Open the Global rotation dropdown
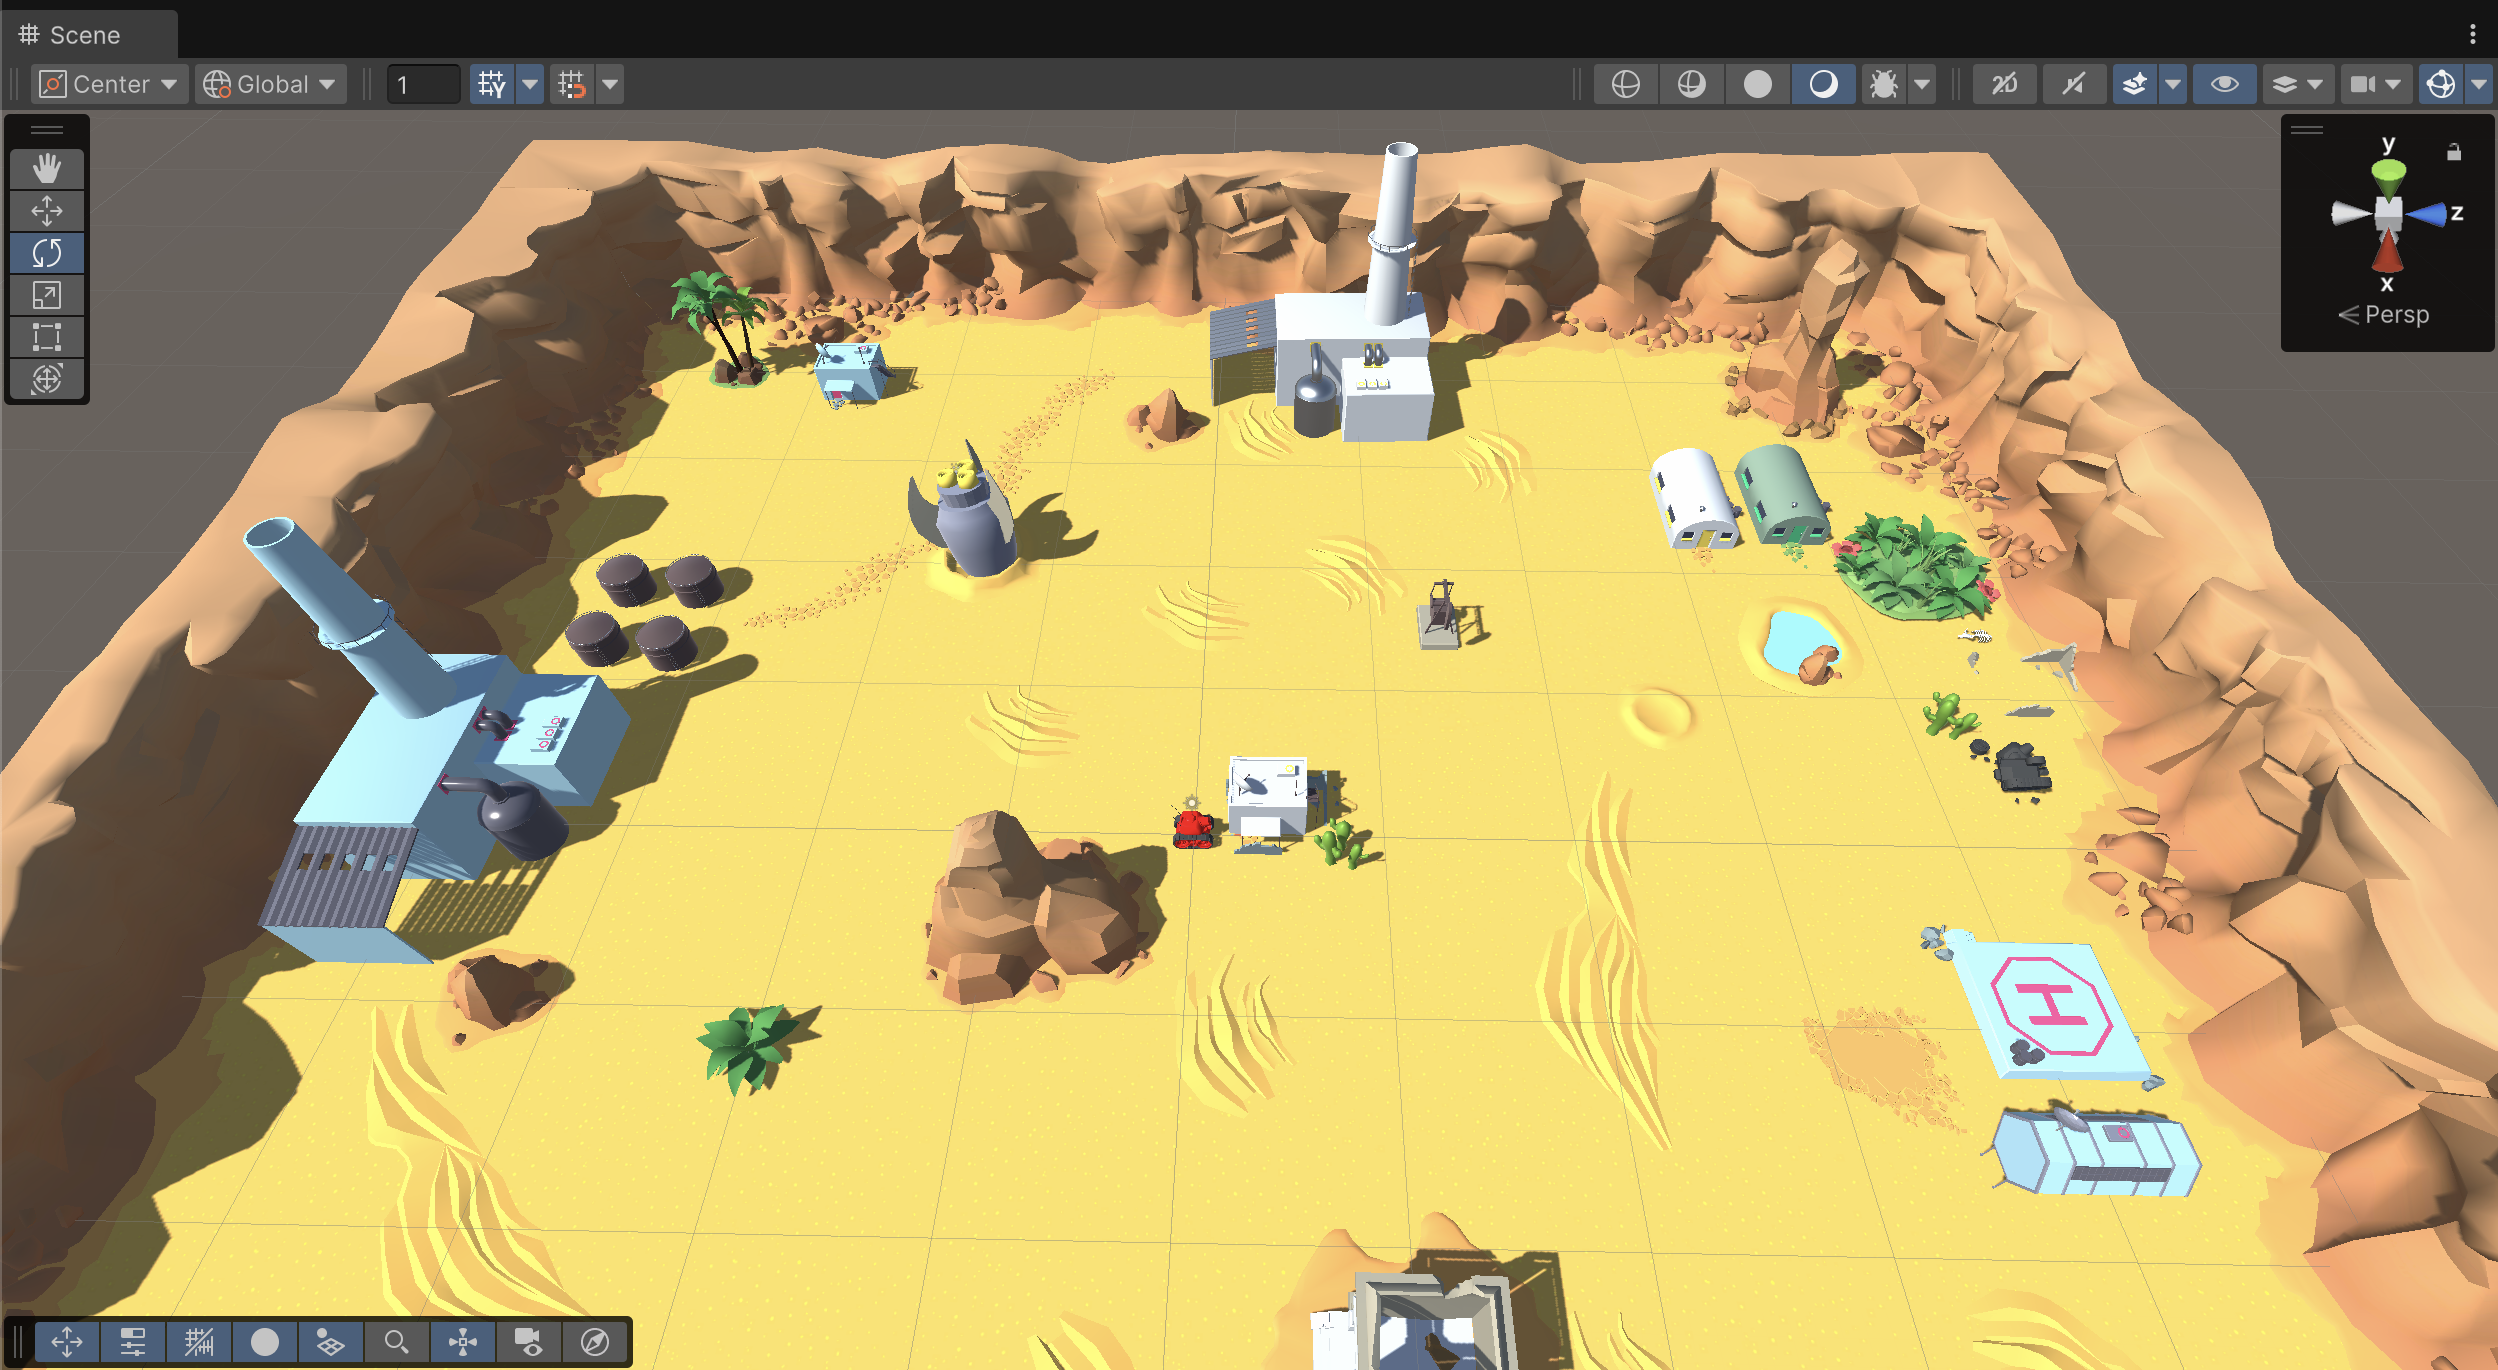 [270, 84]
